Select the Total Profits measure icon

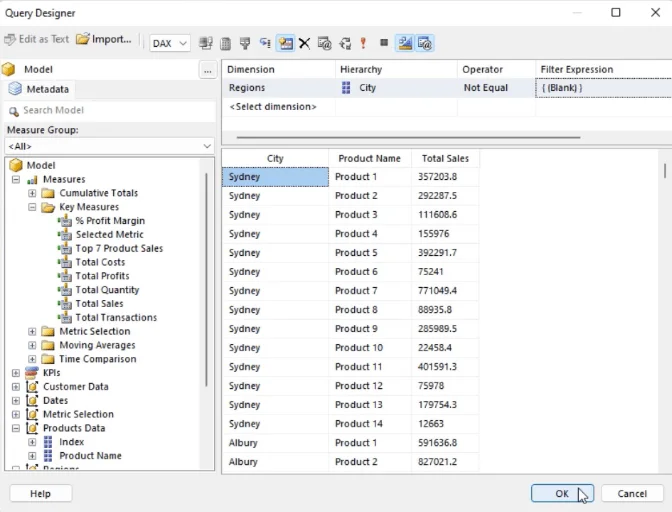[65, 276]
